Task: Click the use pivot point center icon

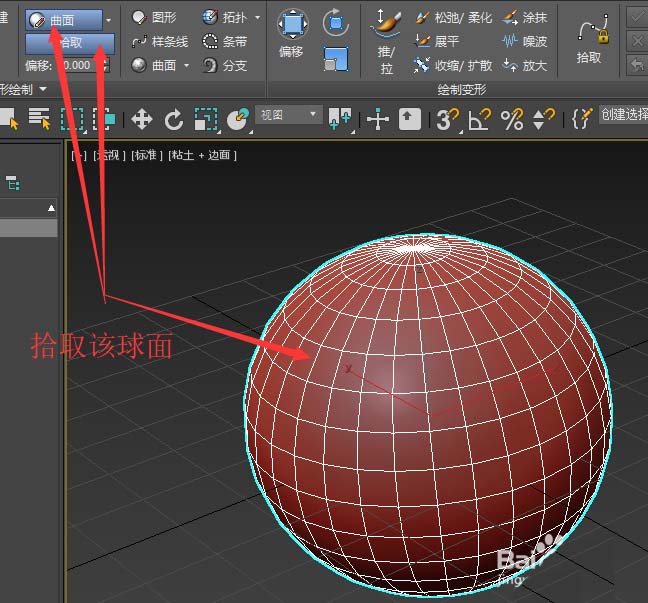Action: coord(340,120)
